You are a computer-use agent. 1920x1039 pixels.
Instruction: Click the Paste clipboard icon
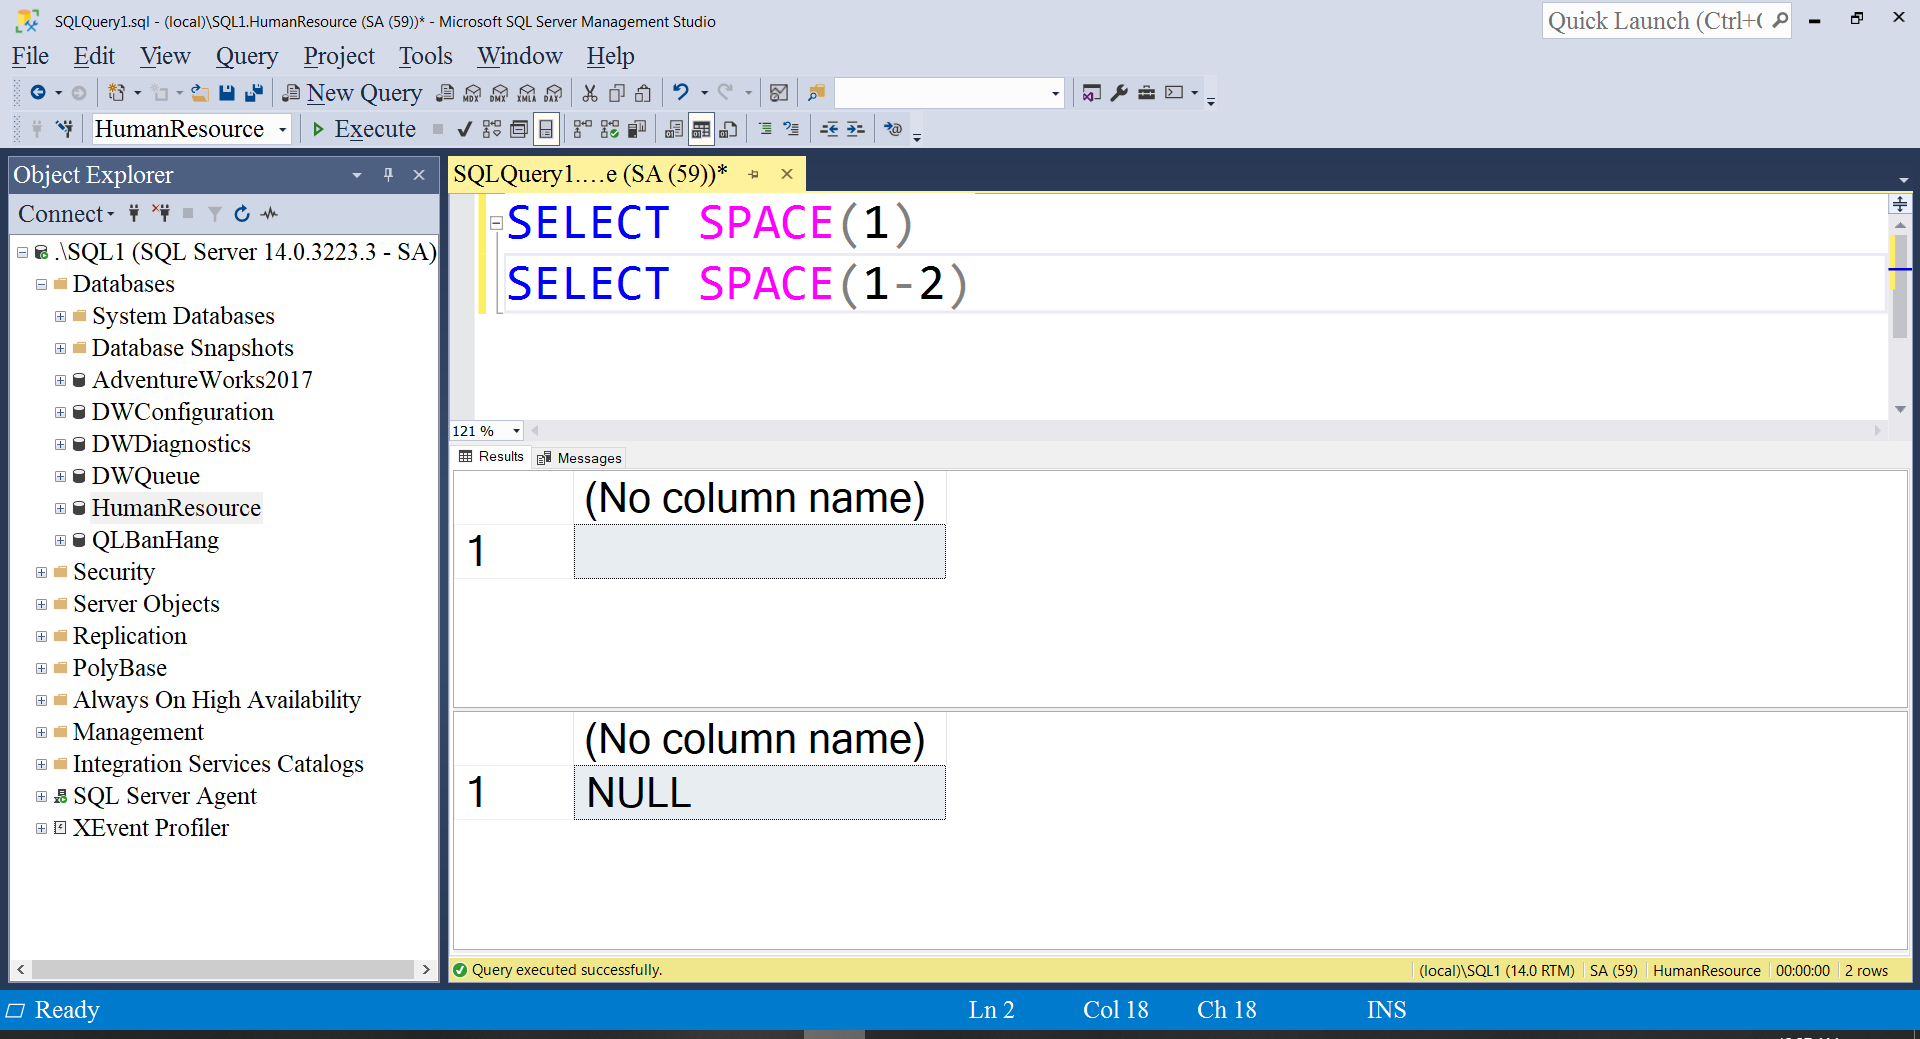pyautogui.click(x=643, y=93)
